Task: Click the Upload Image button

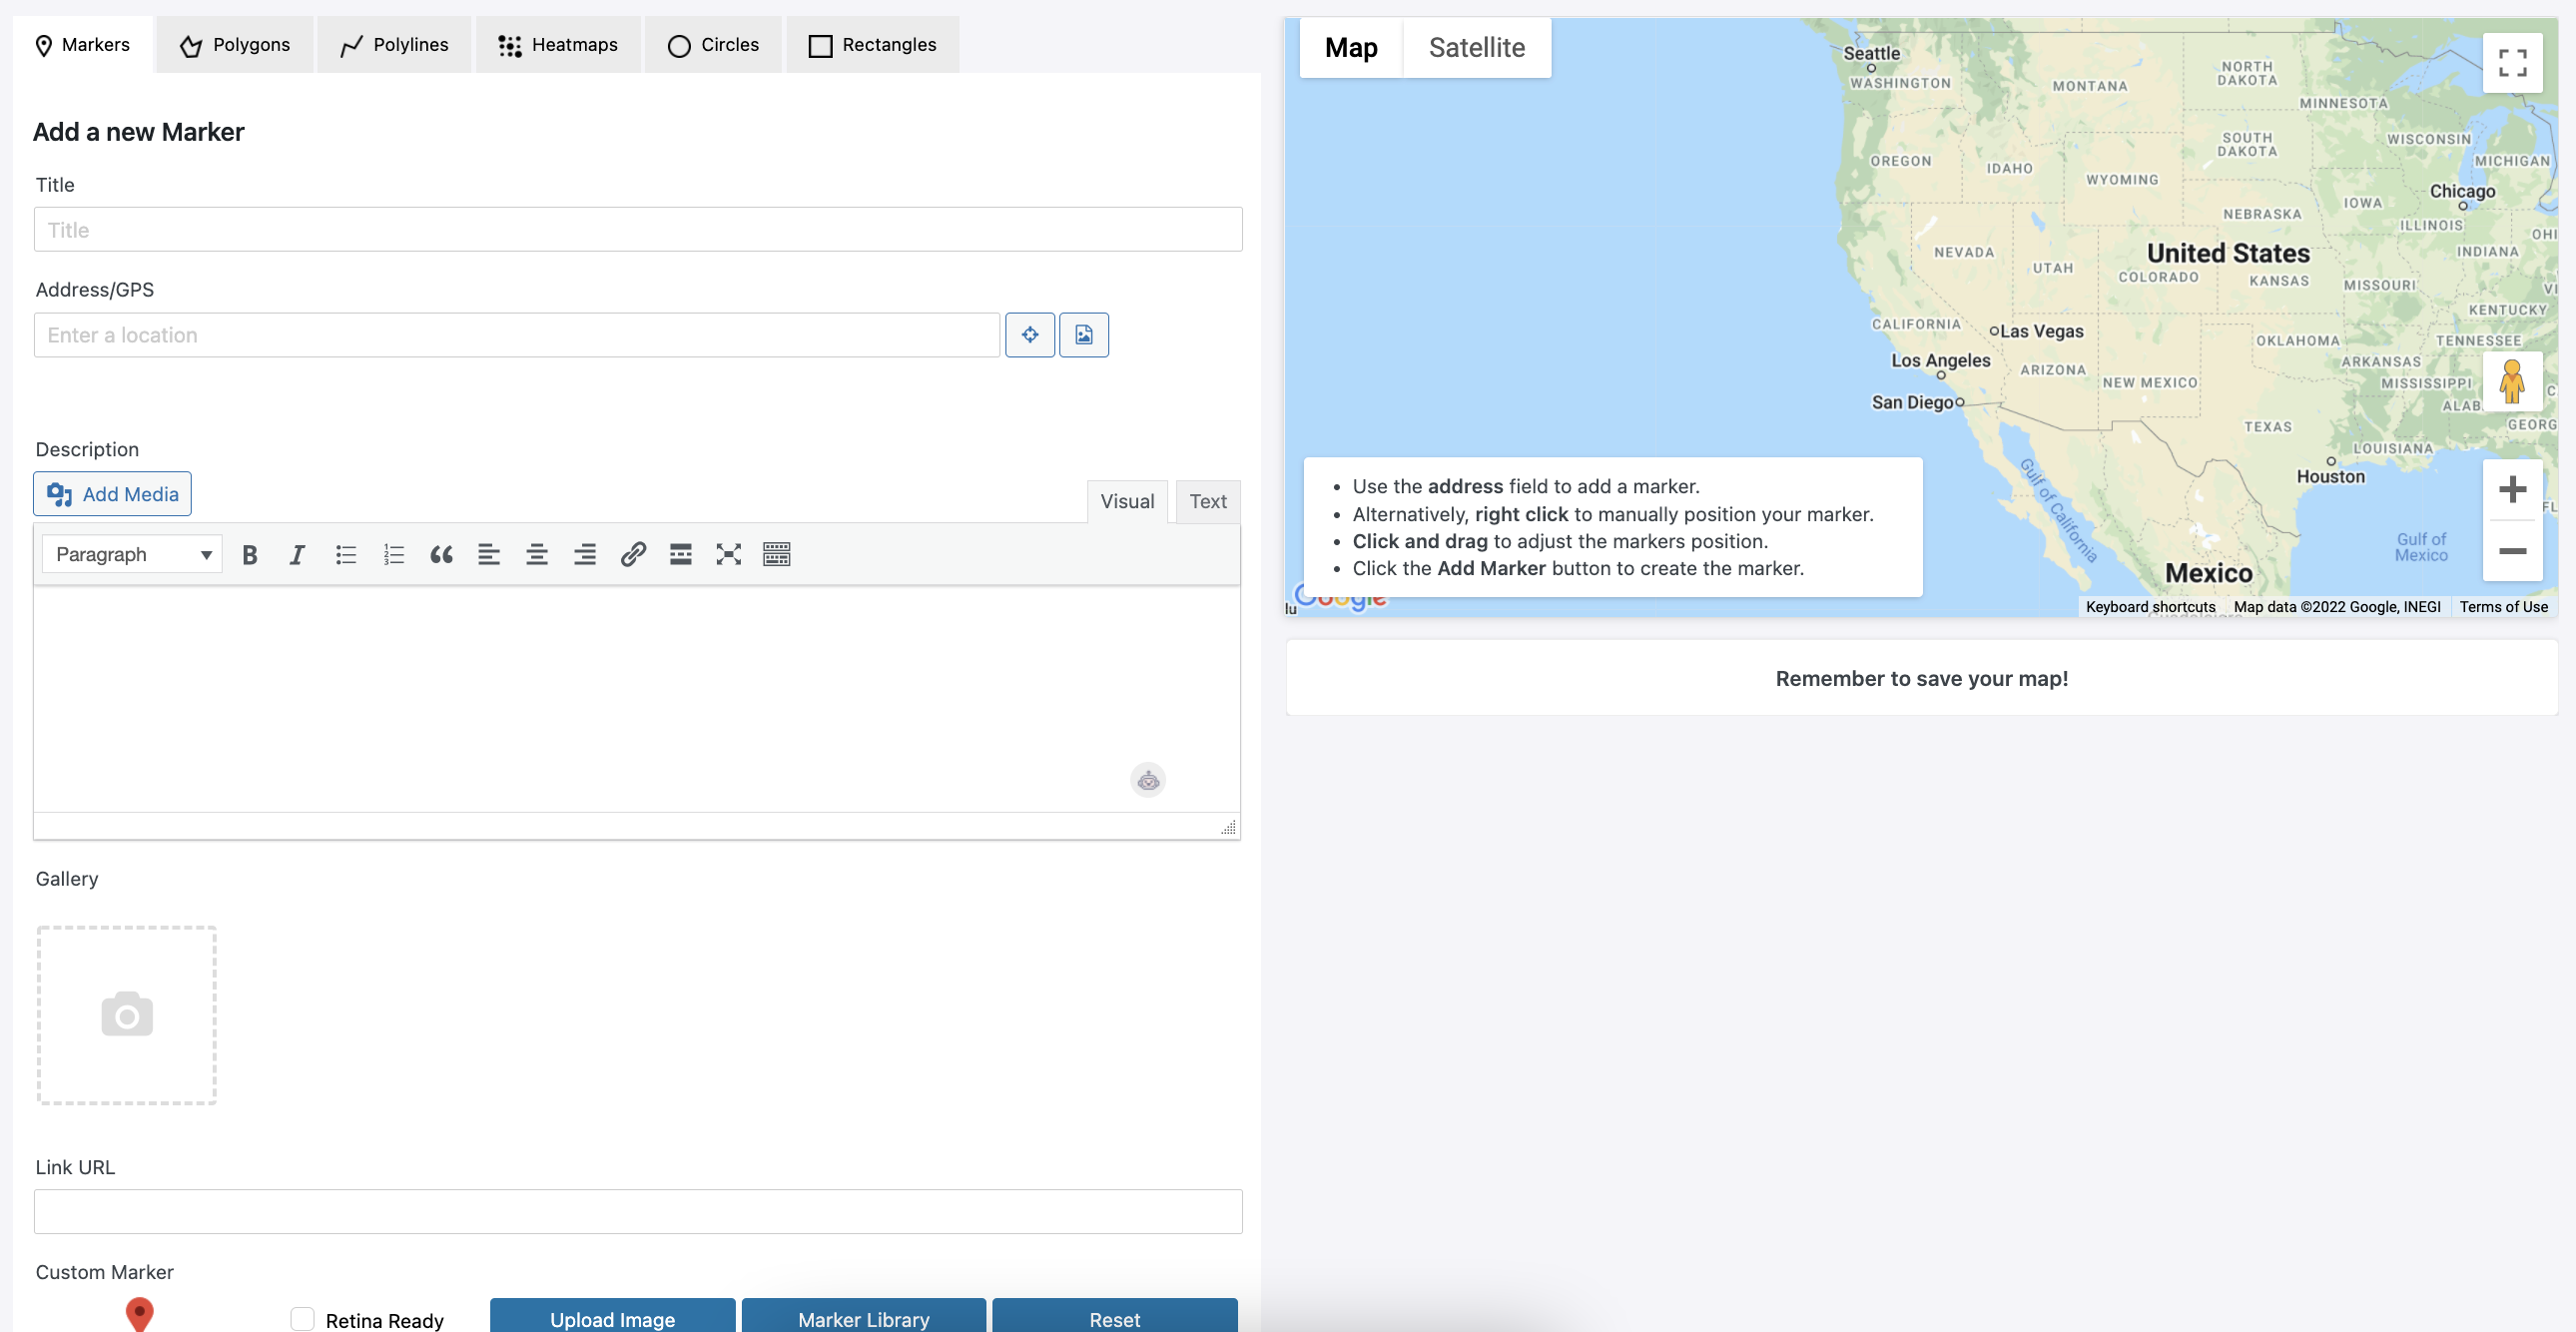Action: (x=612, y=1318)
